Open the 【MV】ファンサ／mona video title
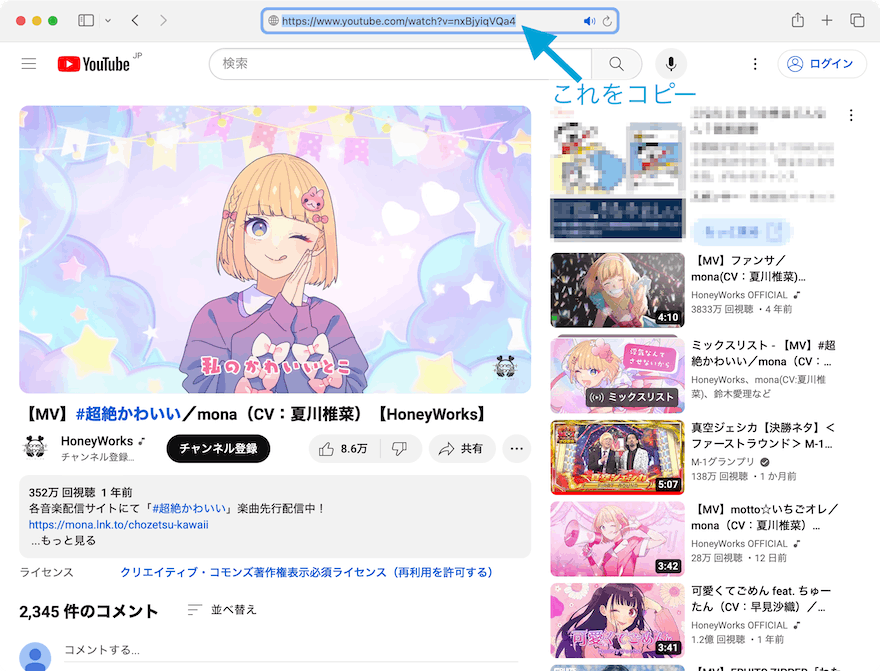 click(749, 268)
